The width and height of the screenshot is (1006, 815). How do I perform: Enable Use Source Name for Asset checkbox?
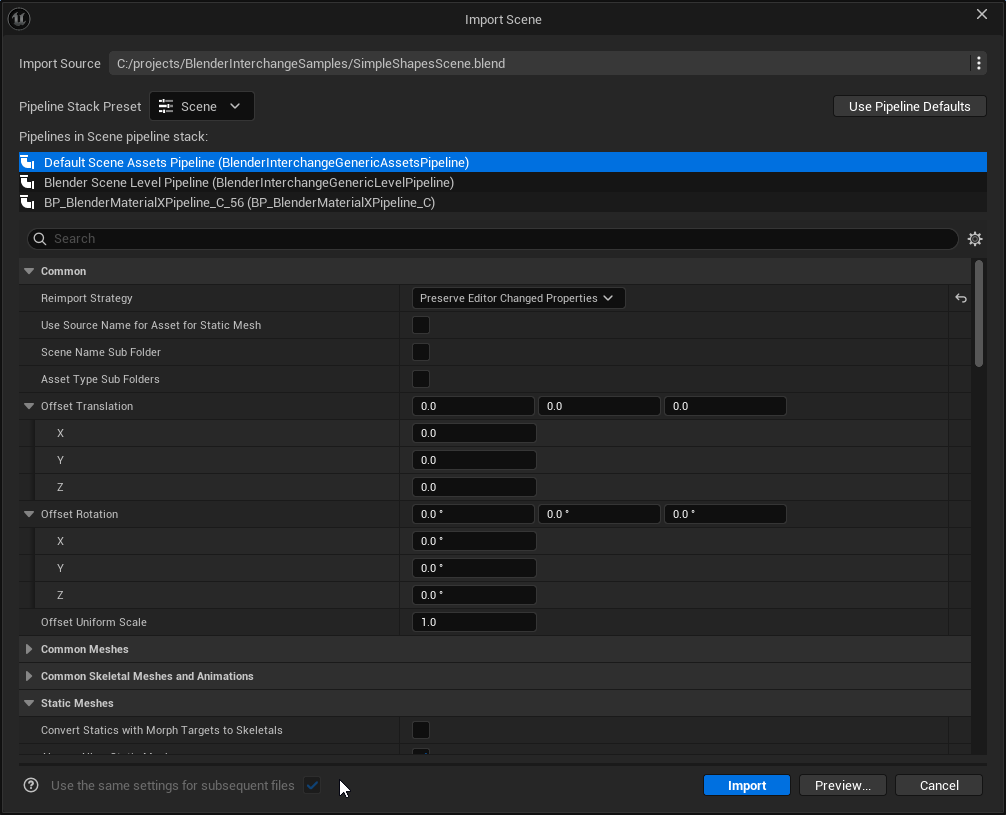421,325
